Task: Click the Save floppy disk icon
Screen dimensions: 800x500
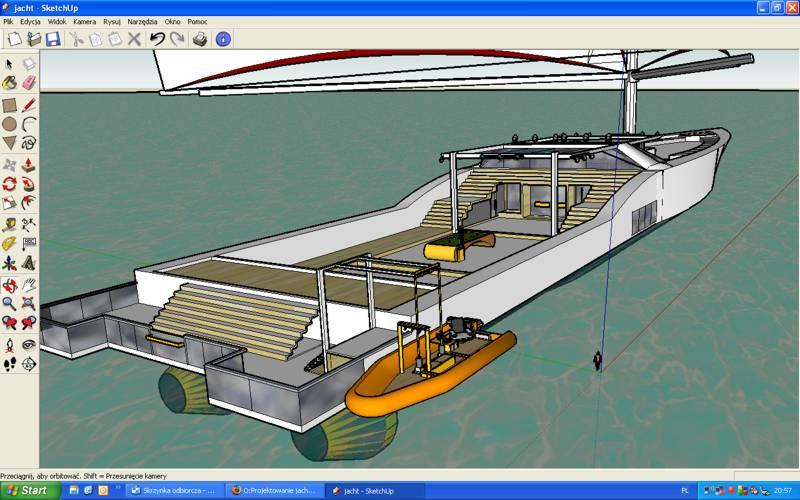Action: (x=52, y=39)
